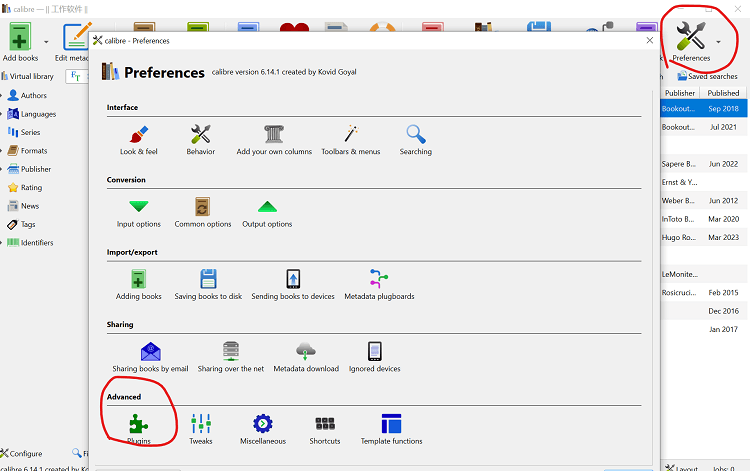Viewport: 750px width, 471px height.
Task: Open conversion Input options
Action: pyautogui.click(x=139, y=213)
